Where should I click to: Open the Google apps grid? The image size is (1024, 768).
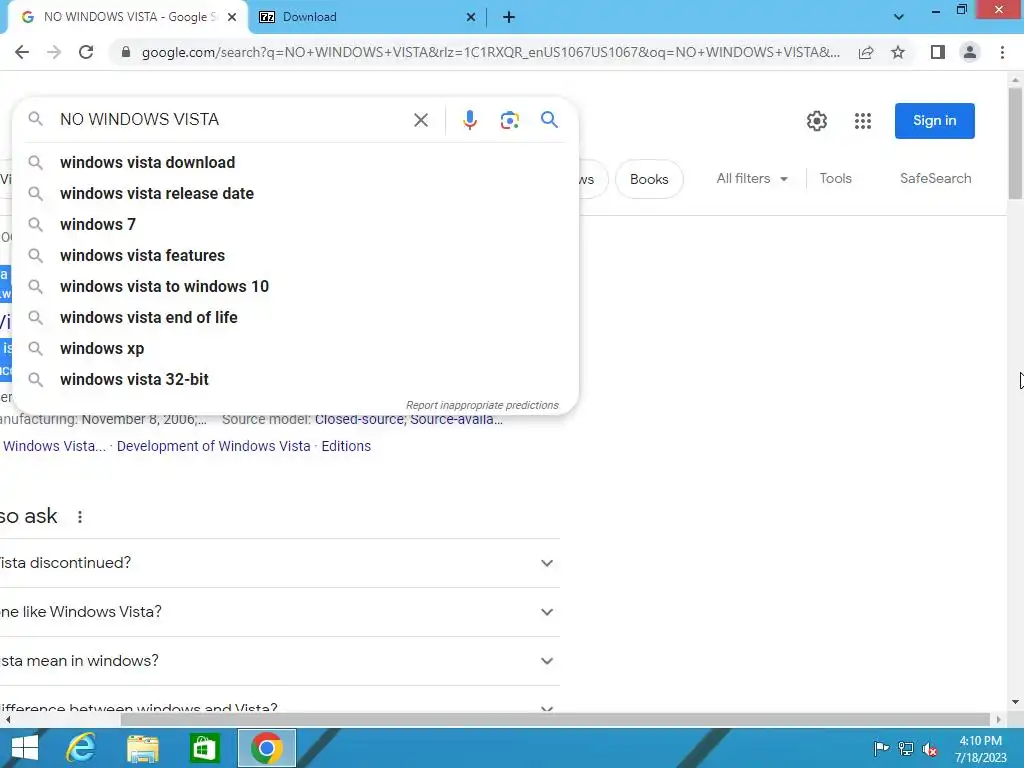tap(863, 121)
